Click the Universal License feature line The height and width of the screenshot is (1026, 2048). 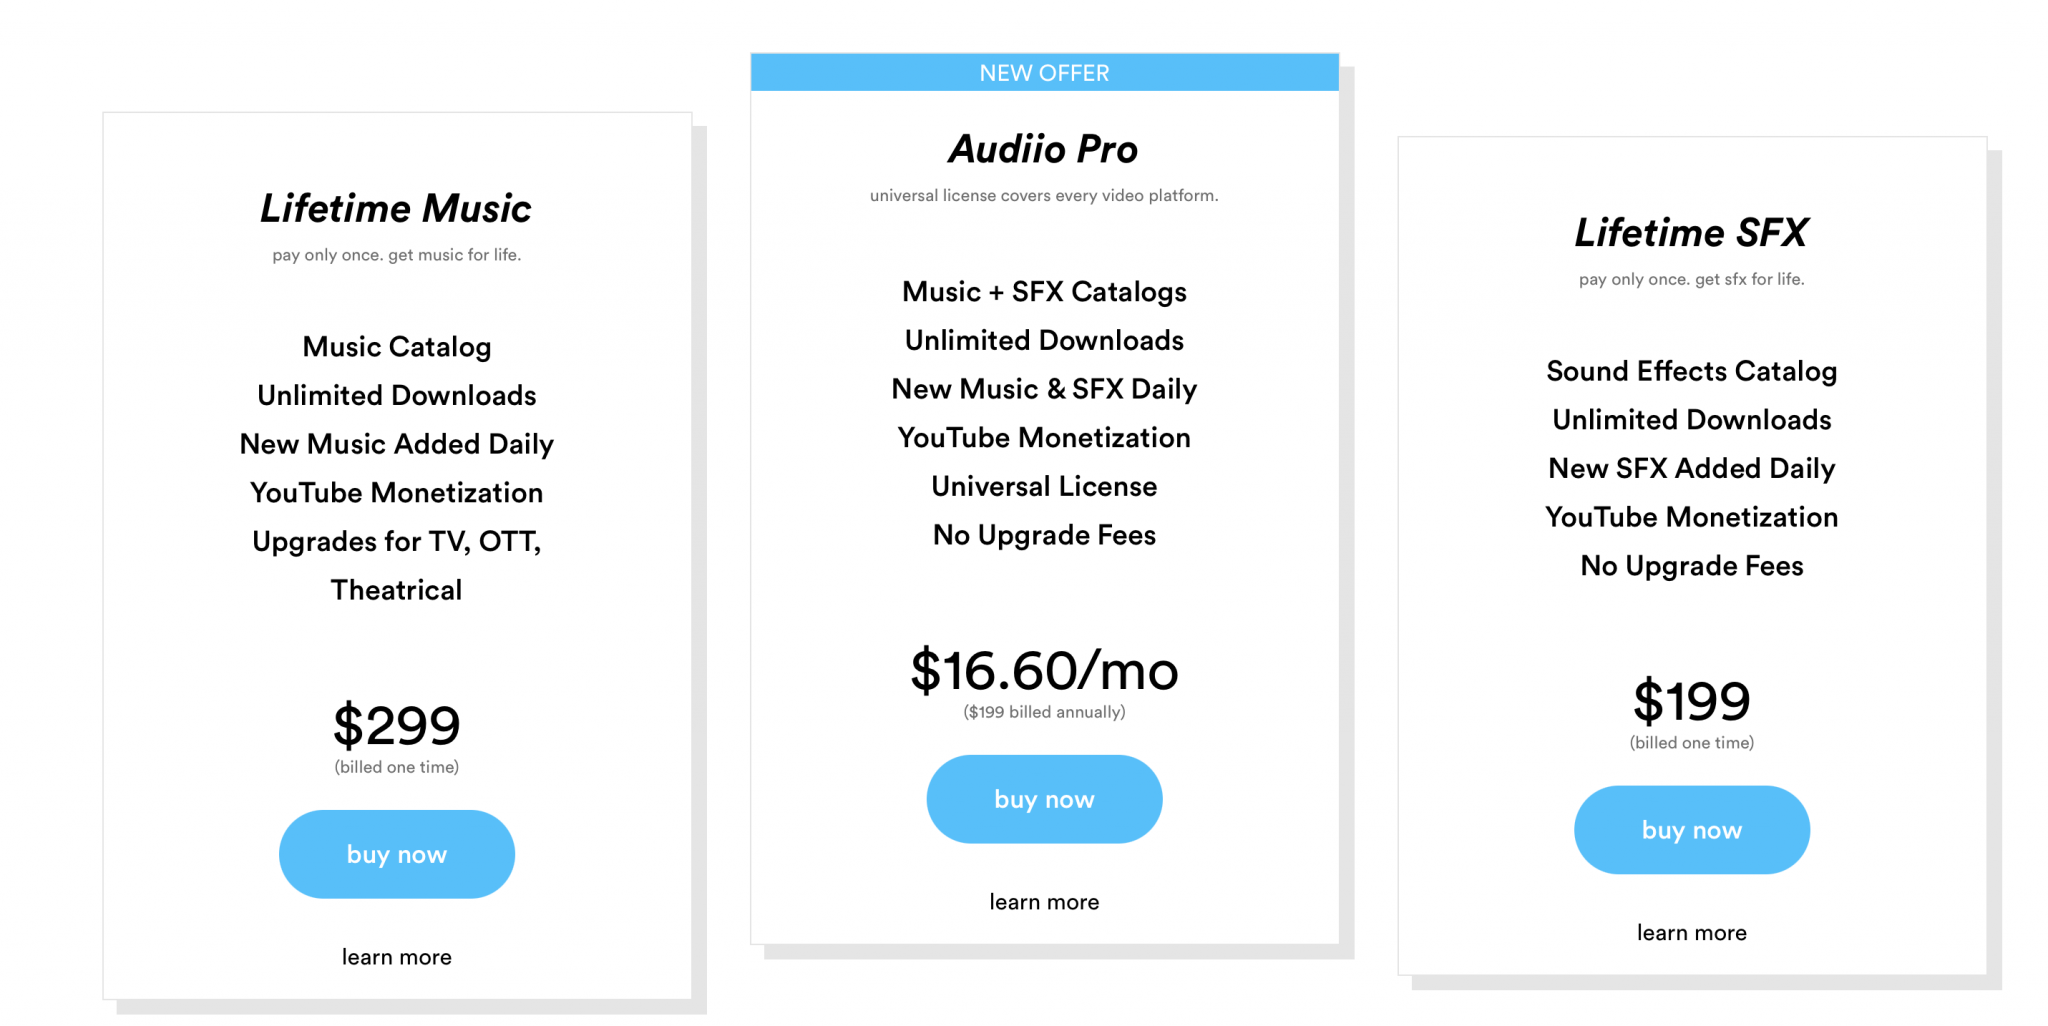(x=1044, y=487)
